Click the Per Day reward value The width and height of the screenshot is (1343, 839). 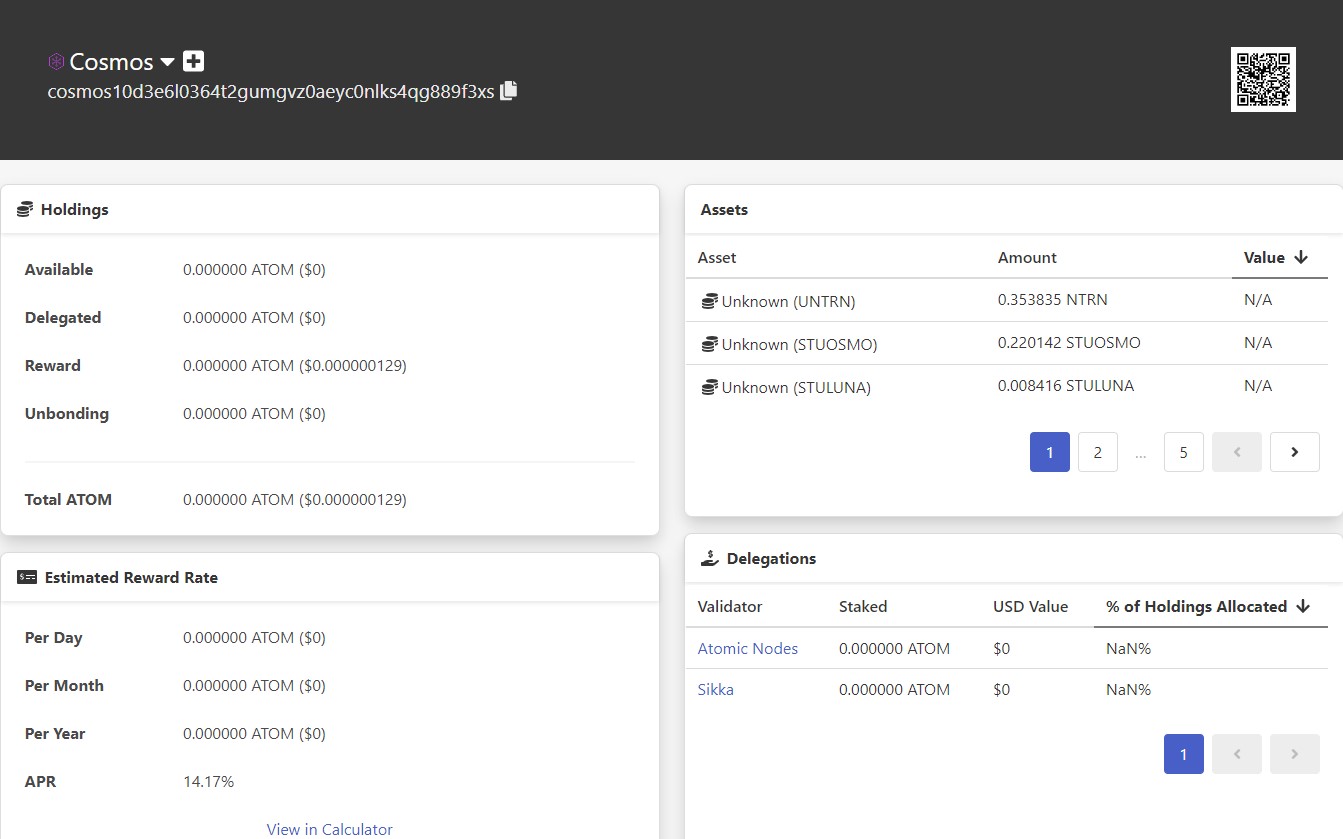coord(254,638)
